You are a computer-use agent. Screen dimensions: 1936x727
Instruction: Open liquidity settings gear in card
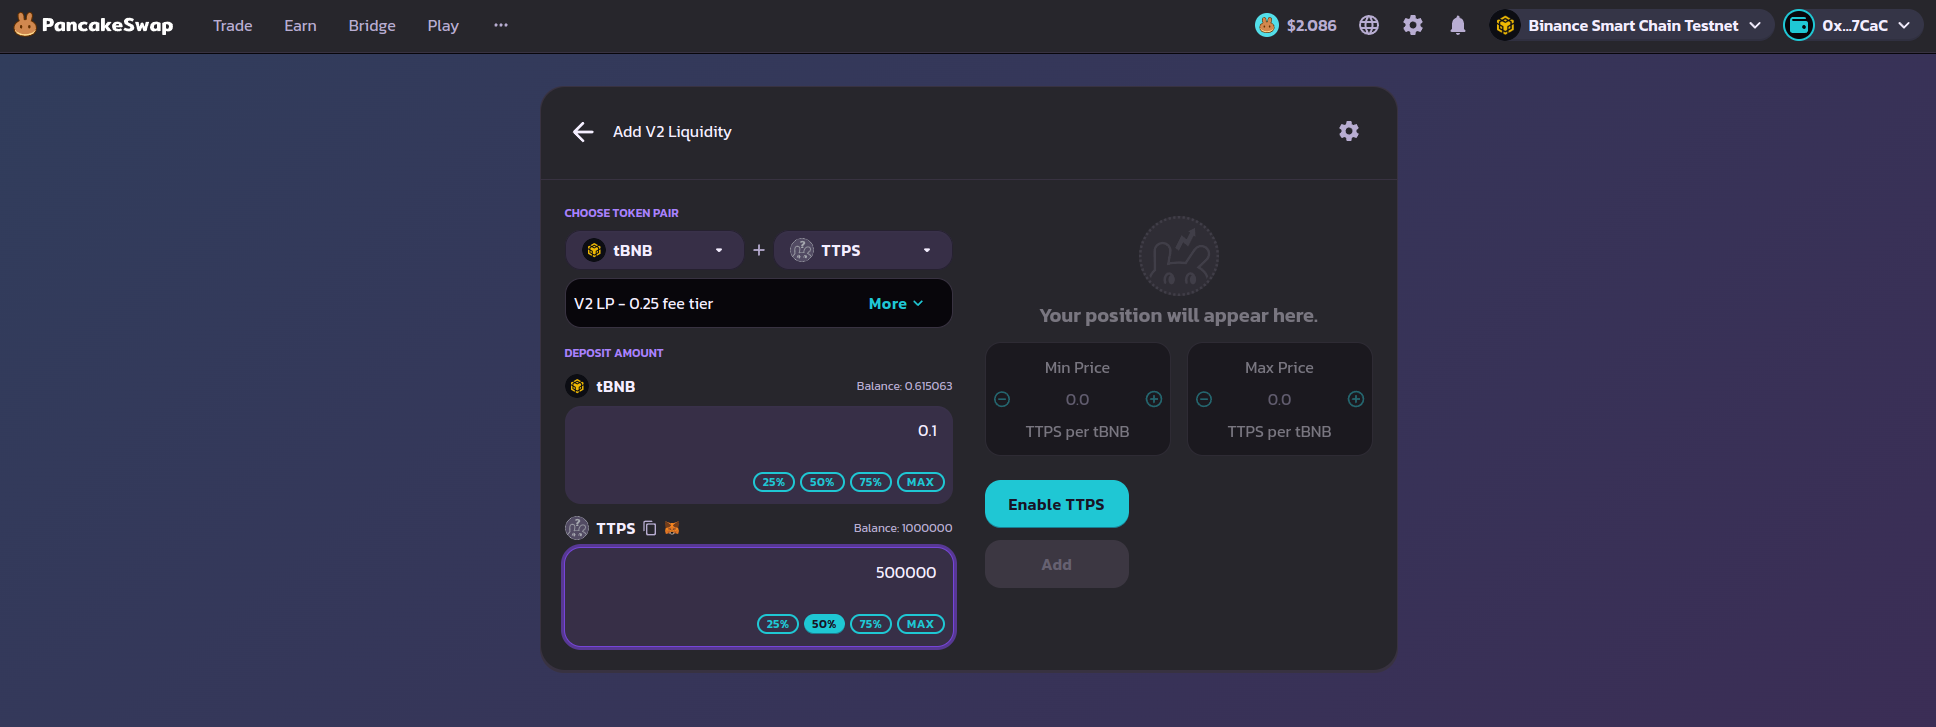click(1349, 131)
